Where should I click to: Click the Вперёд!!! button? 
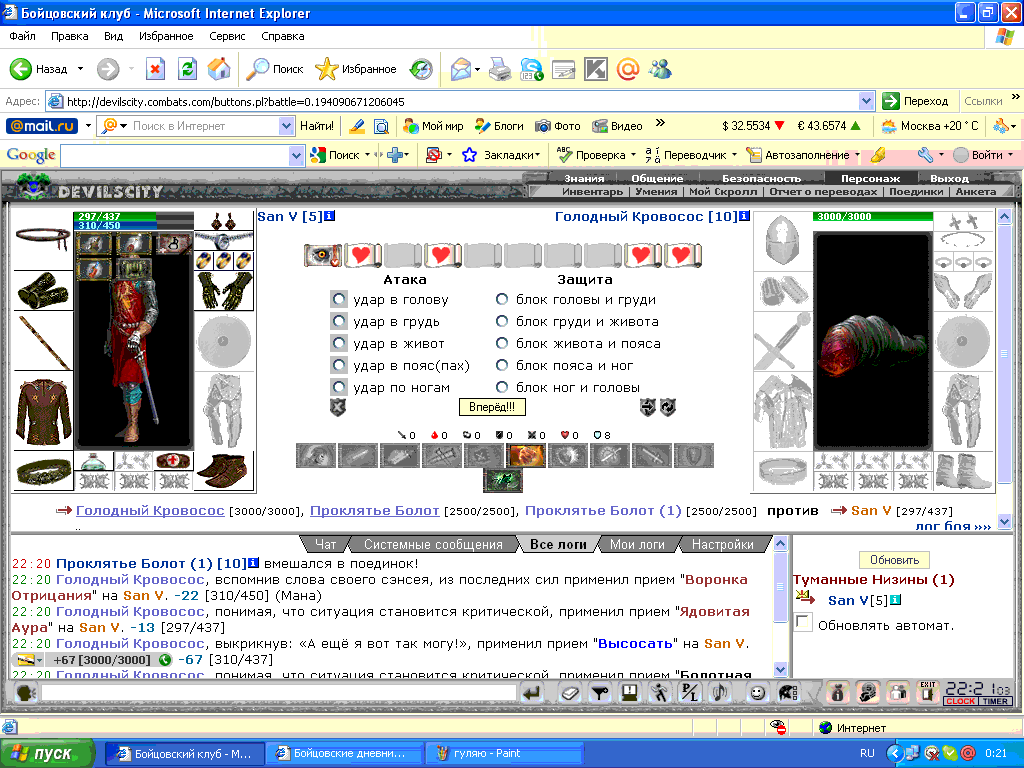point(492,407)
